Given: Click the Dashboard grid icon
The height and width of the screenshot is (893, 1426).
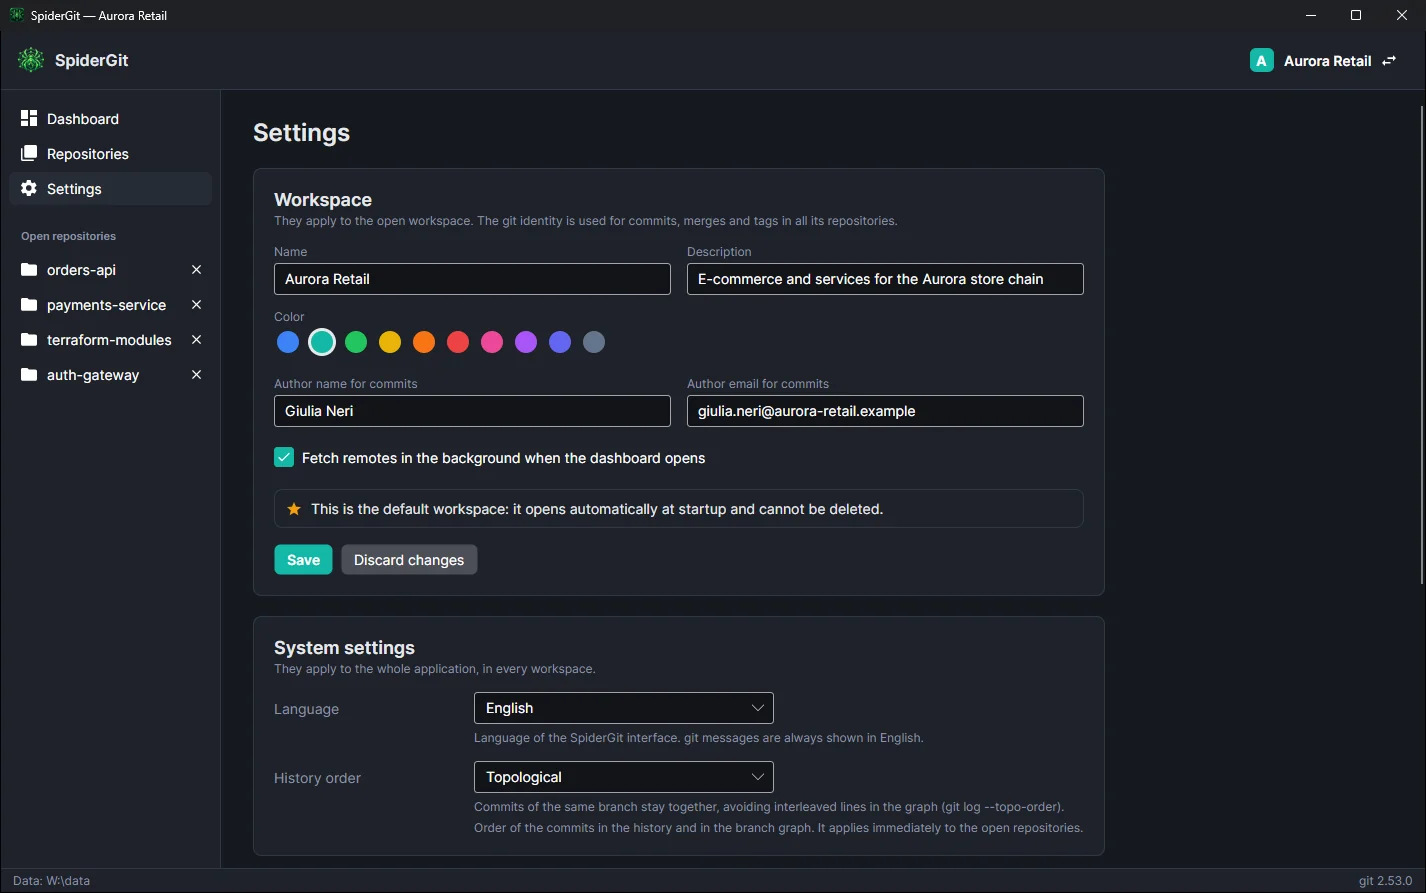Looking at the screenshot, I should (29, 119).
